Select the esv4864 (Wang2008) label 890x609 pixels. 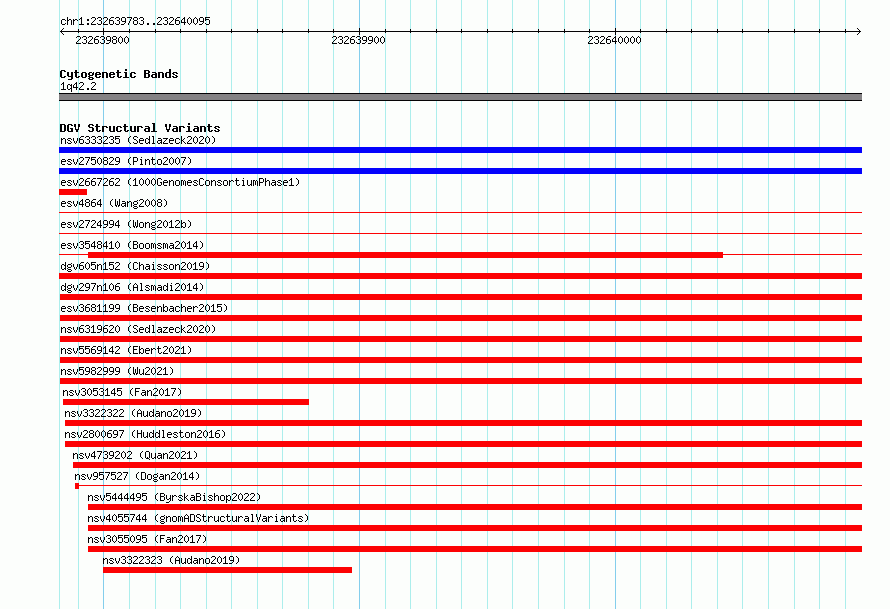(114, 203)
